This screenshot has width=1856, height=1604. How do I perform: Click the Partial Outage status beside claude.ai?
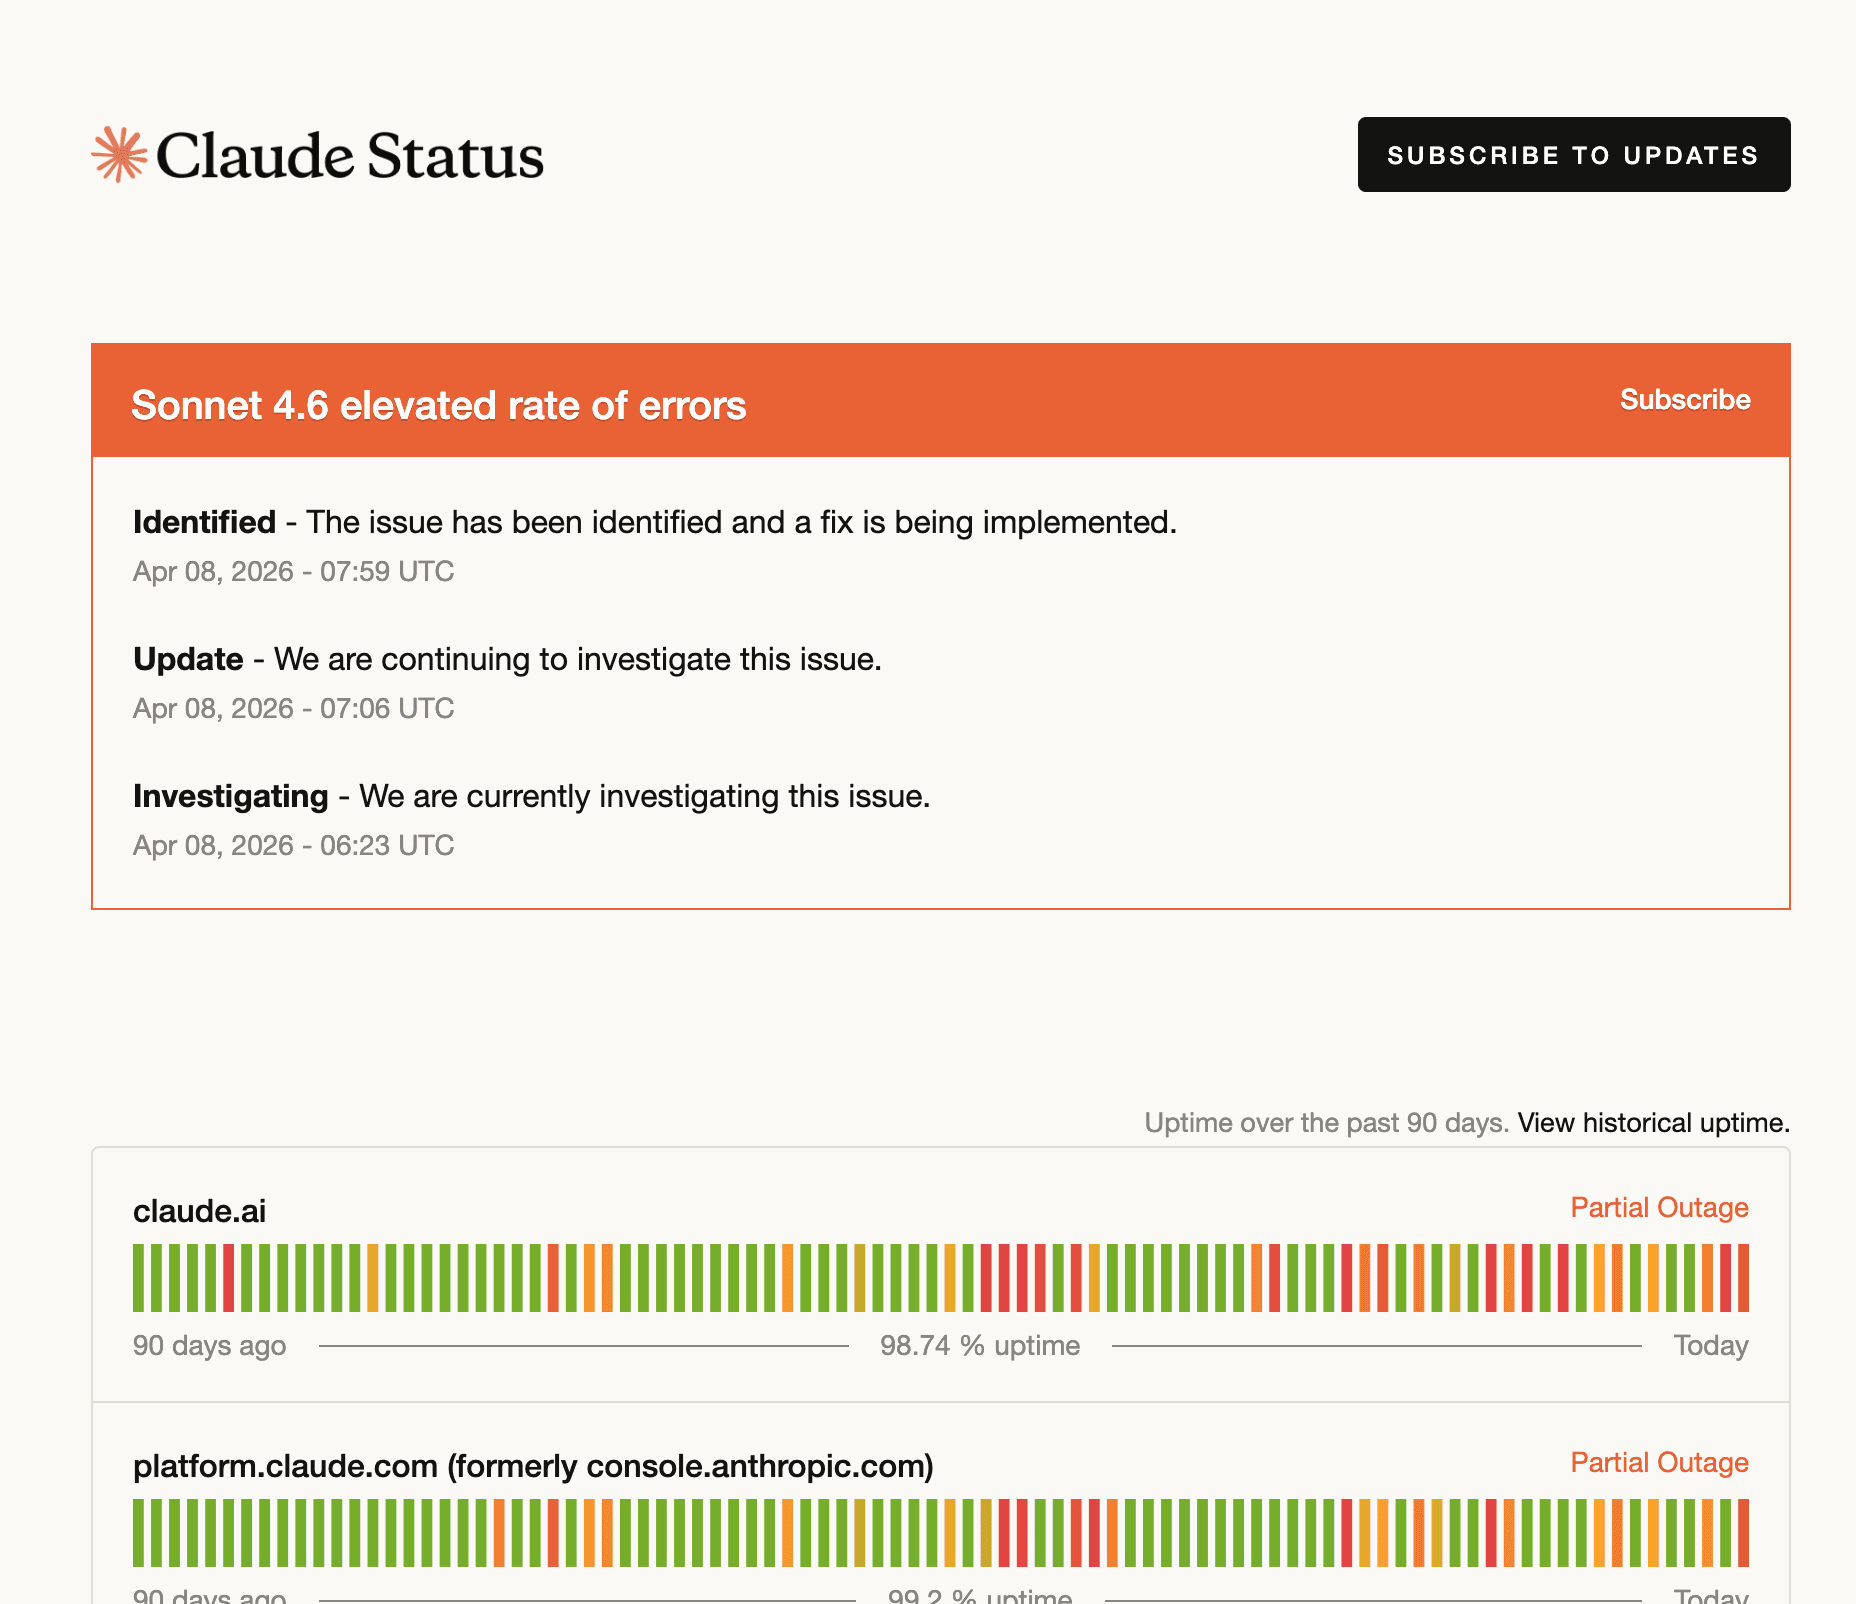1659,1208
